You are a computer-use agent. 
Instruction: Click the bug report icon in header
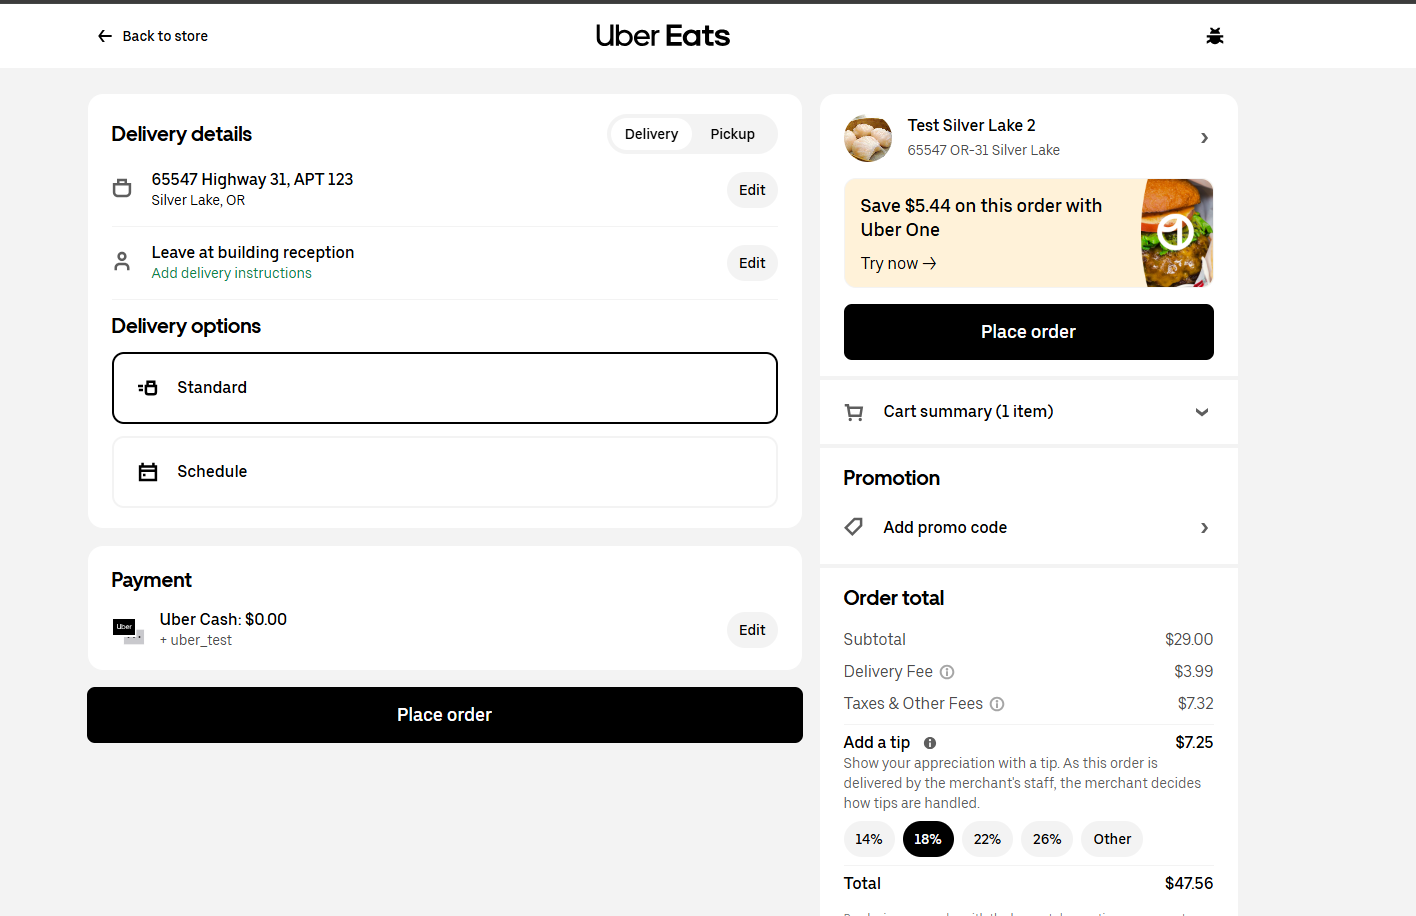(1215, 36)
